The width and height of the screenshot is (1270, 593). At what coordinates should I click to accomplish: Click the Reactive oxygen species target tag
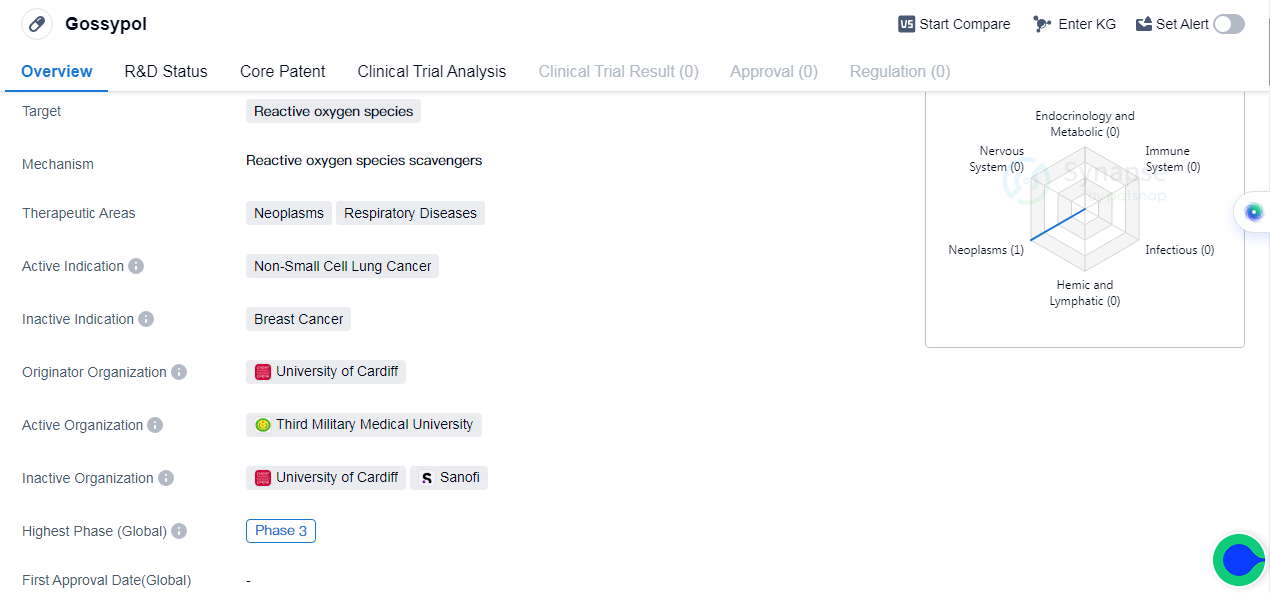333,111
